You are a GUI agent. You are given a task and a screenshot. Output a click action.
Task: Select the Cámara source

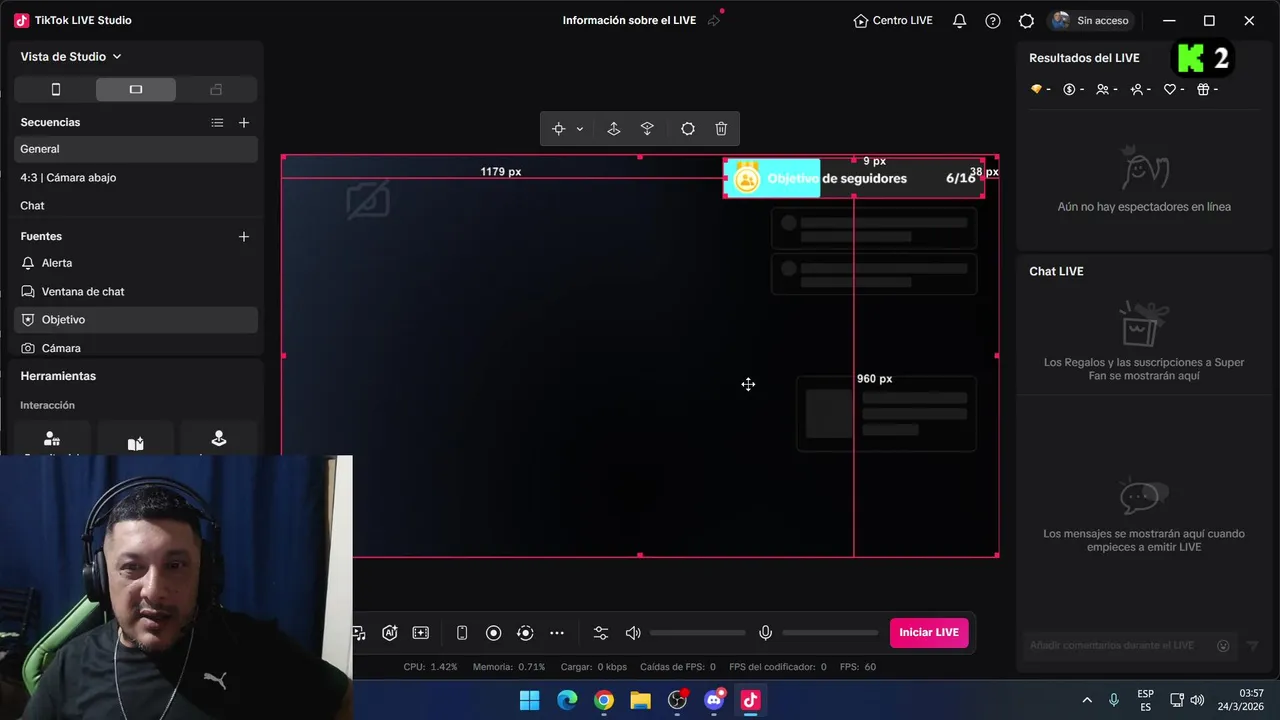coord(136,347)
